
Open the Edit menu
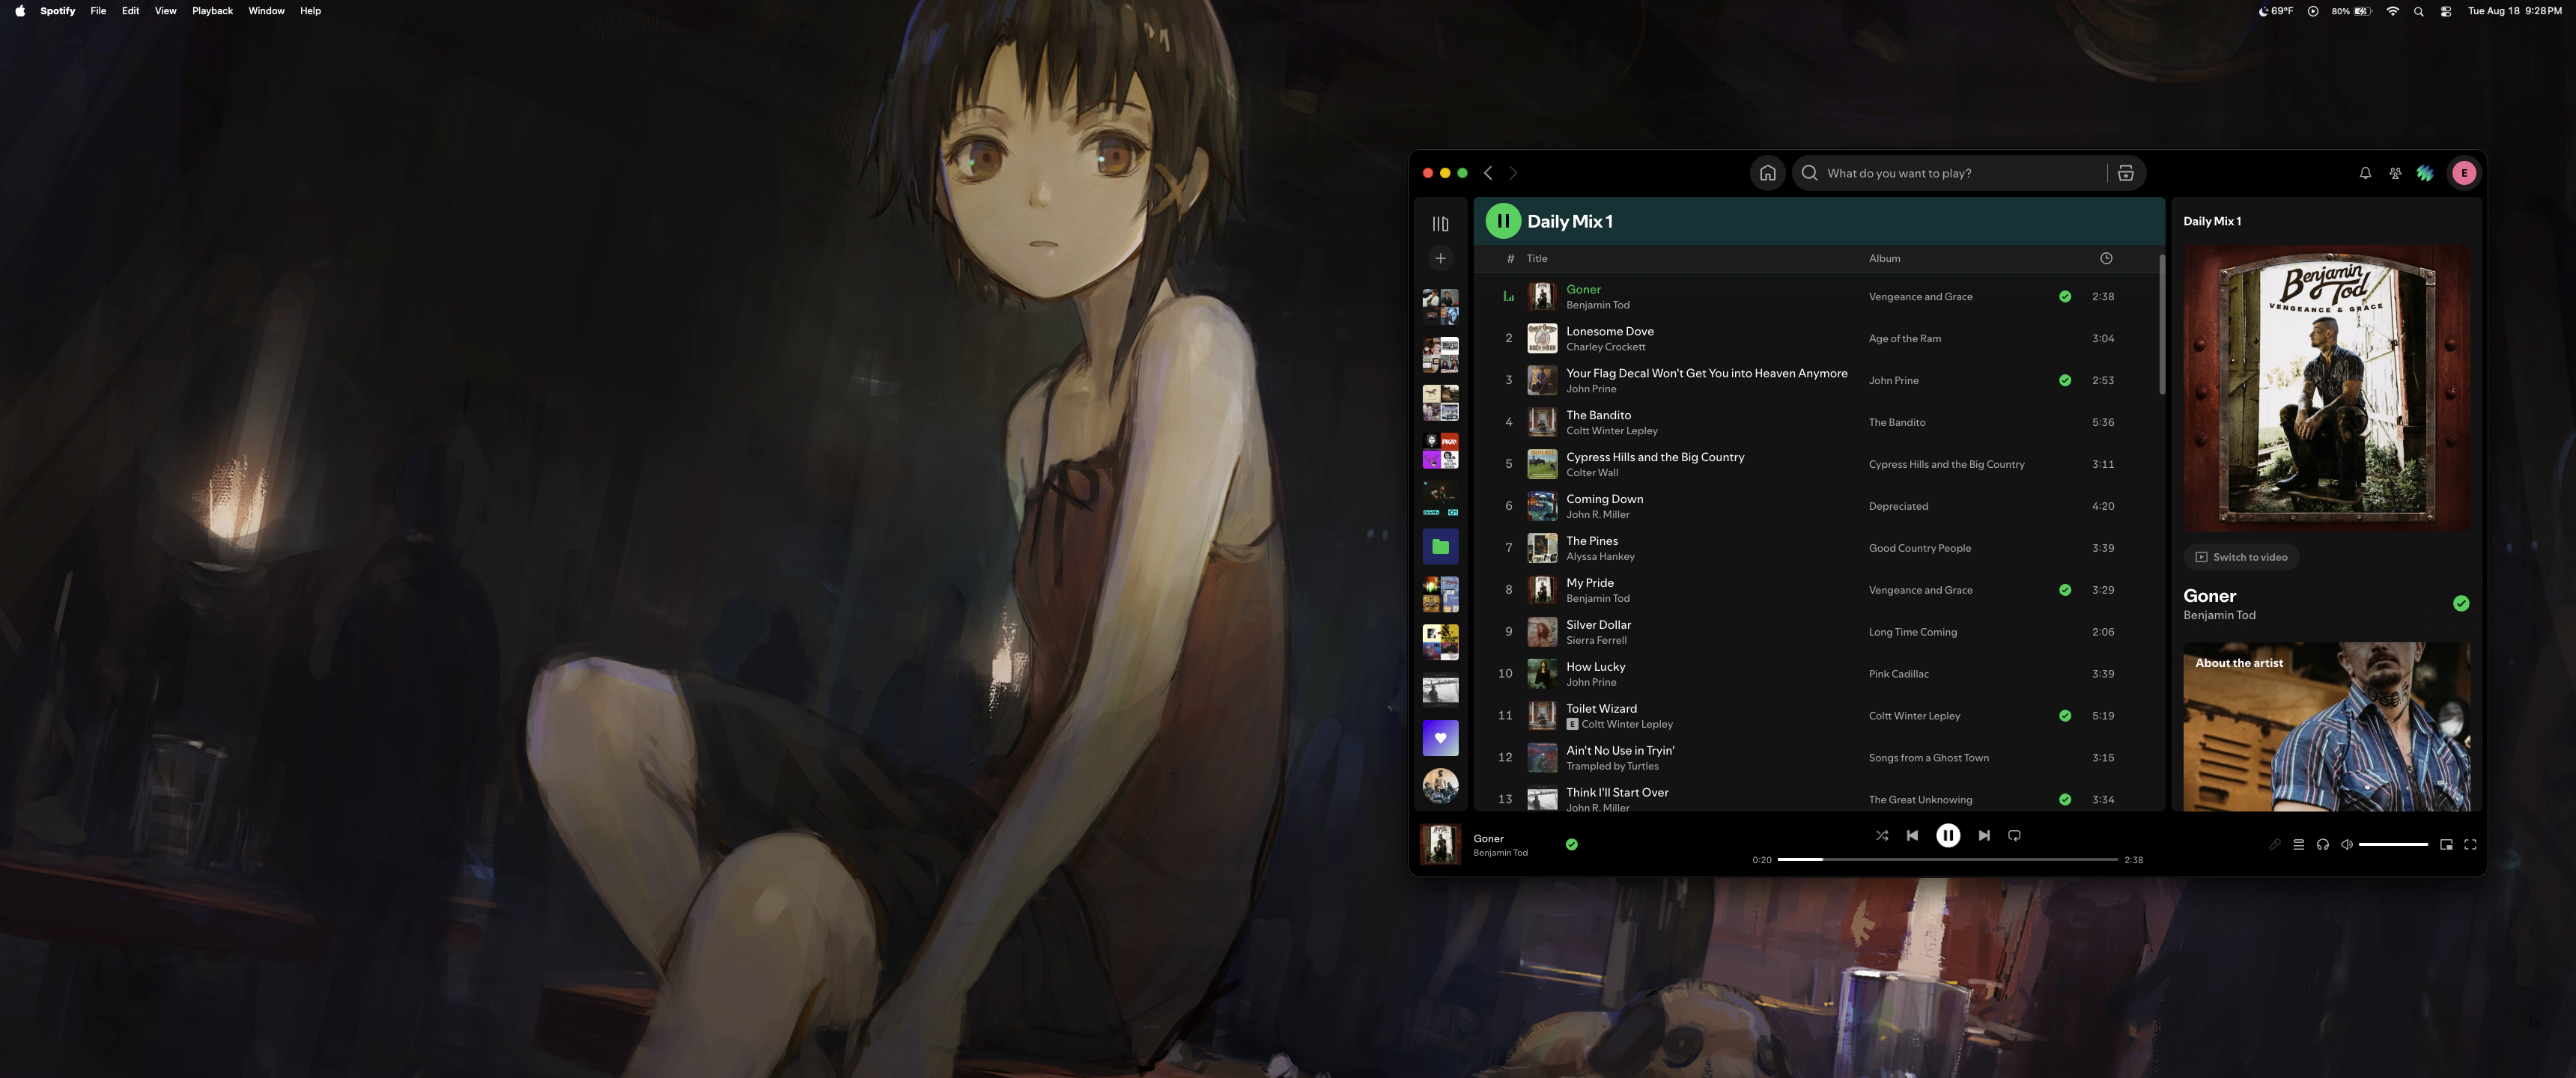[x=130, y=11]
